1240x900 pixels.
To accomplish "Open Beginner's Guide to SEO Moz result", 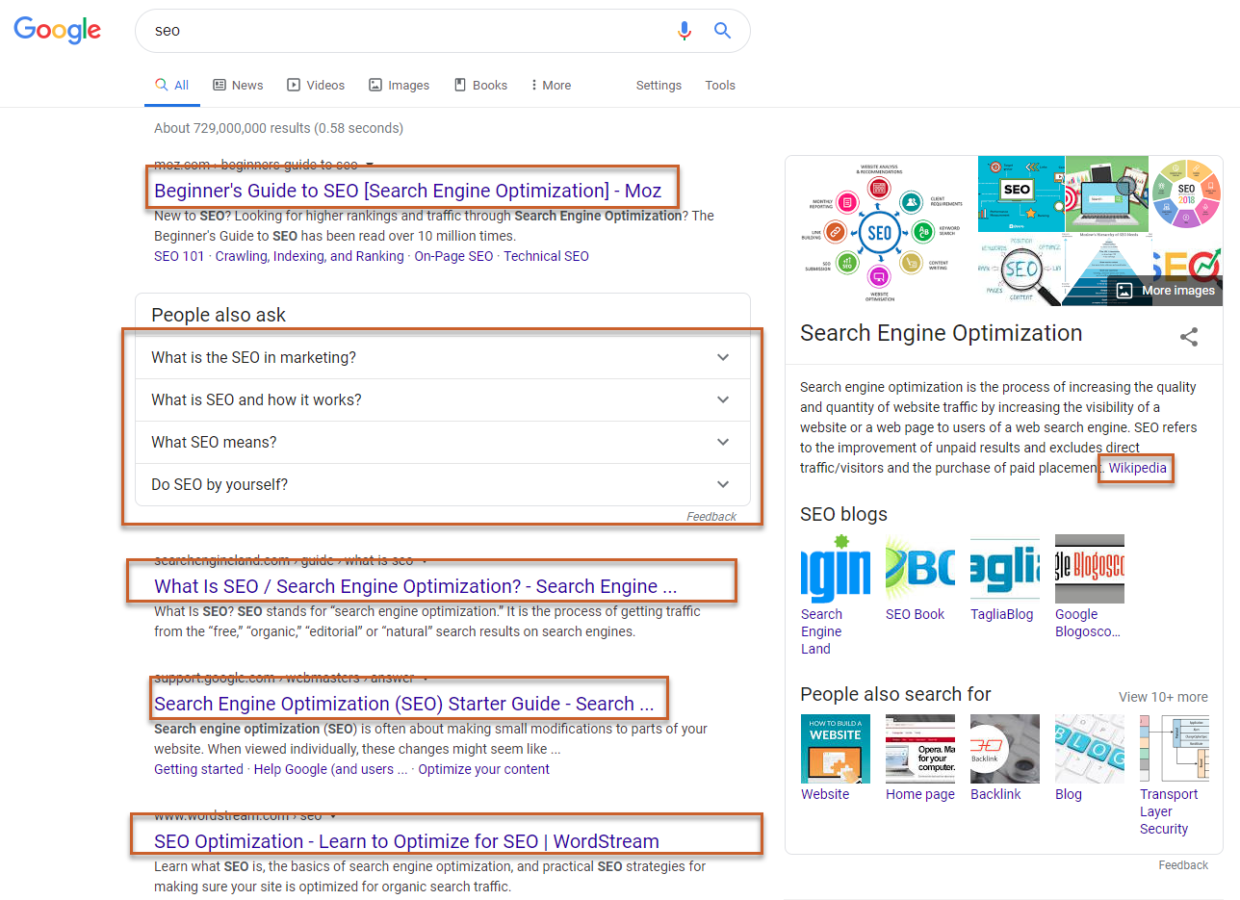I will coord(408,190).
